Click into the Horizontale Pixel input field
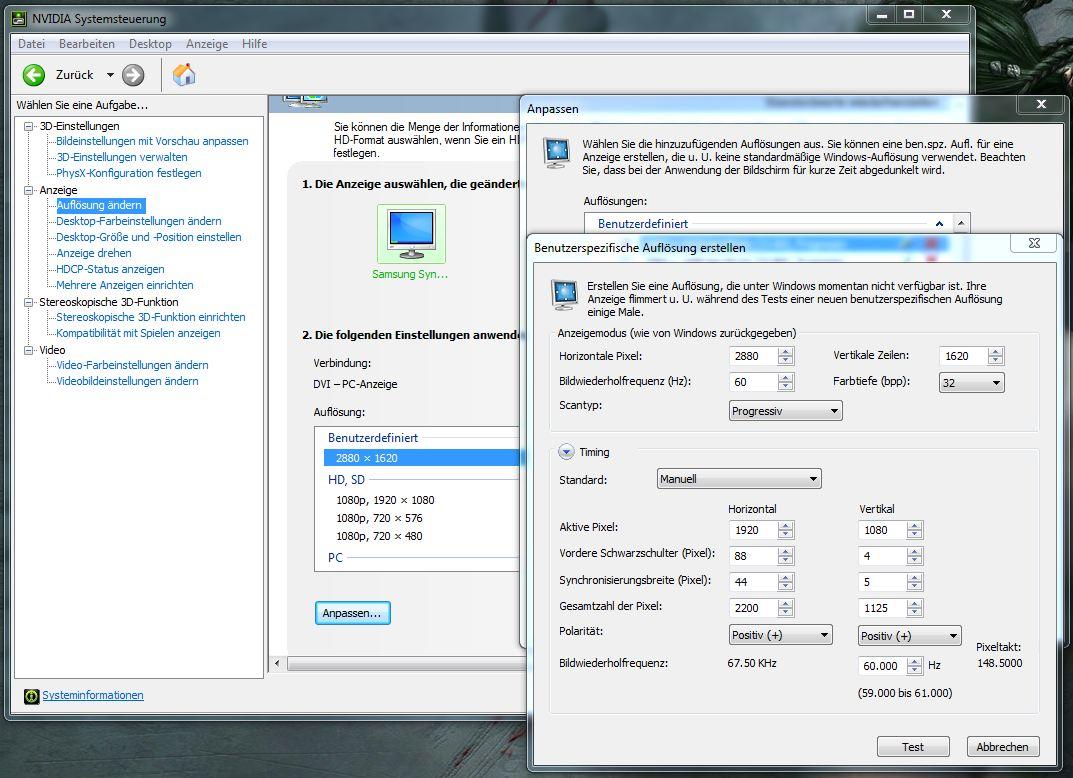 pyautogui.click(x=752, y=356)
